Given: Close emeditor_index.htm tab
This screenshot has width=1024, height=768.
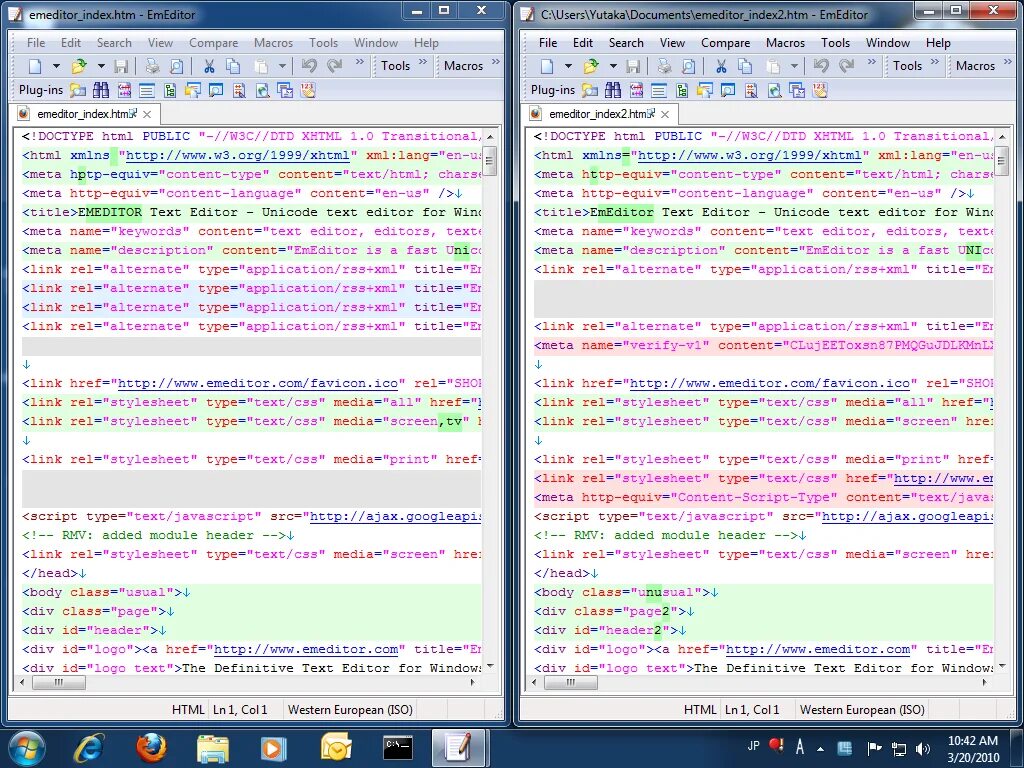Looking at the screenshot, I should point(147,114).
